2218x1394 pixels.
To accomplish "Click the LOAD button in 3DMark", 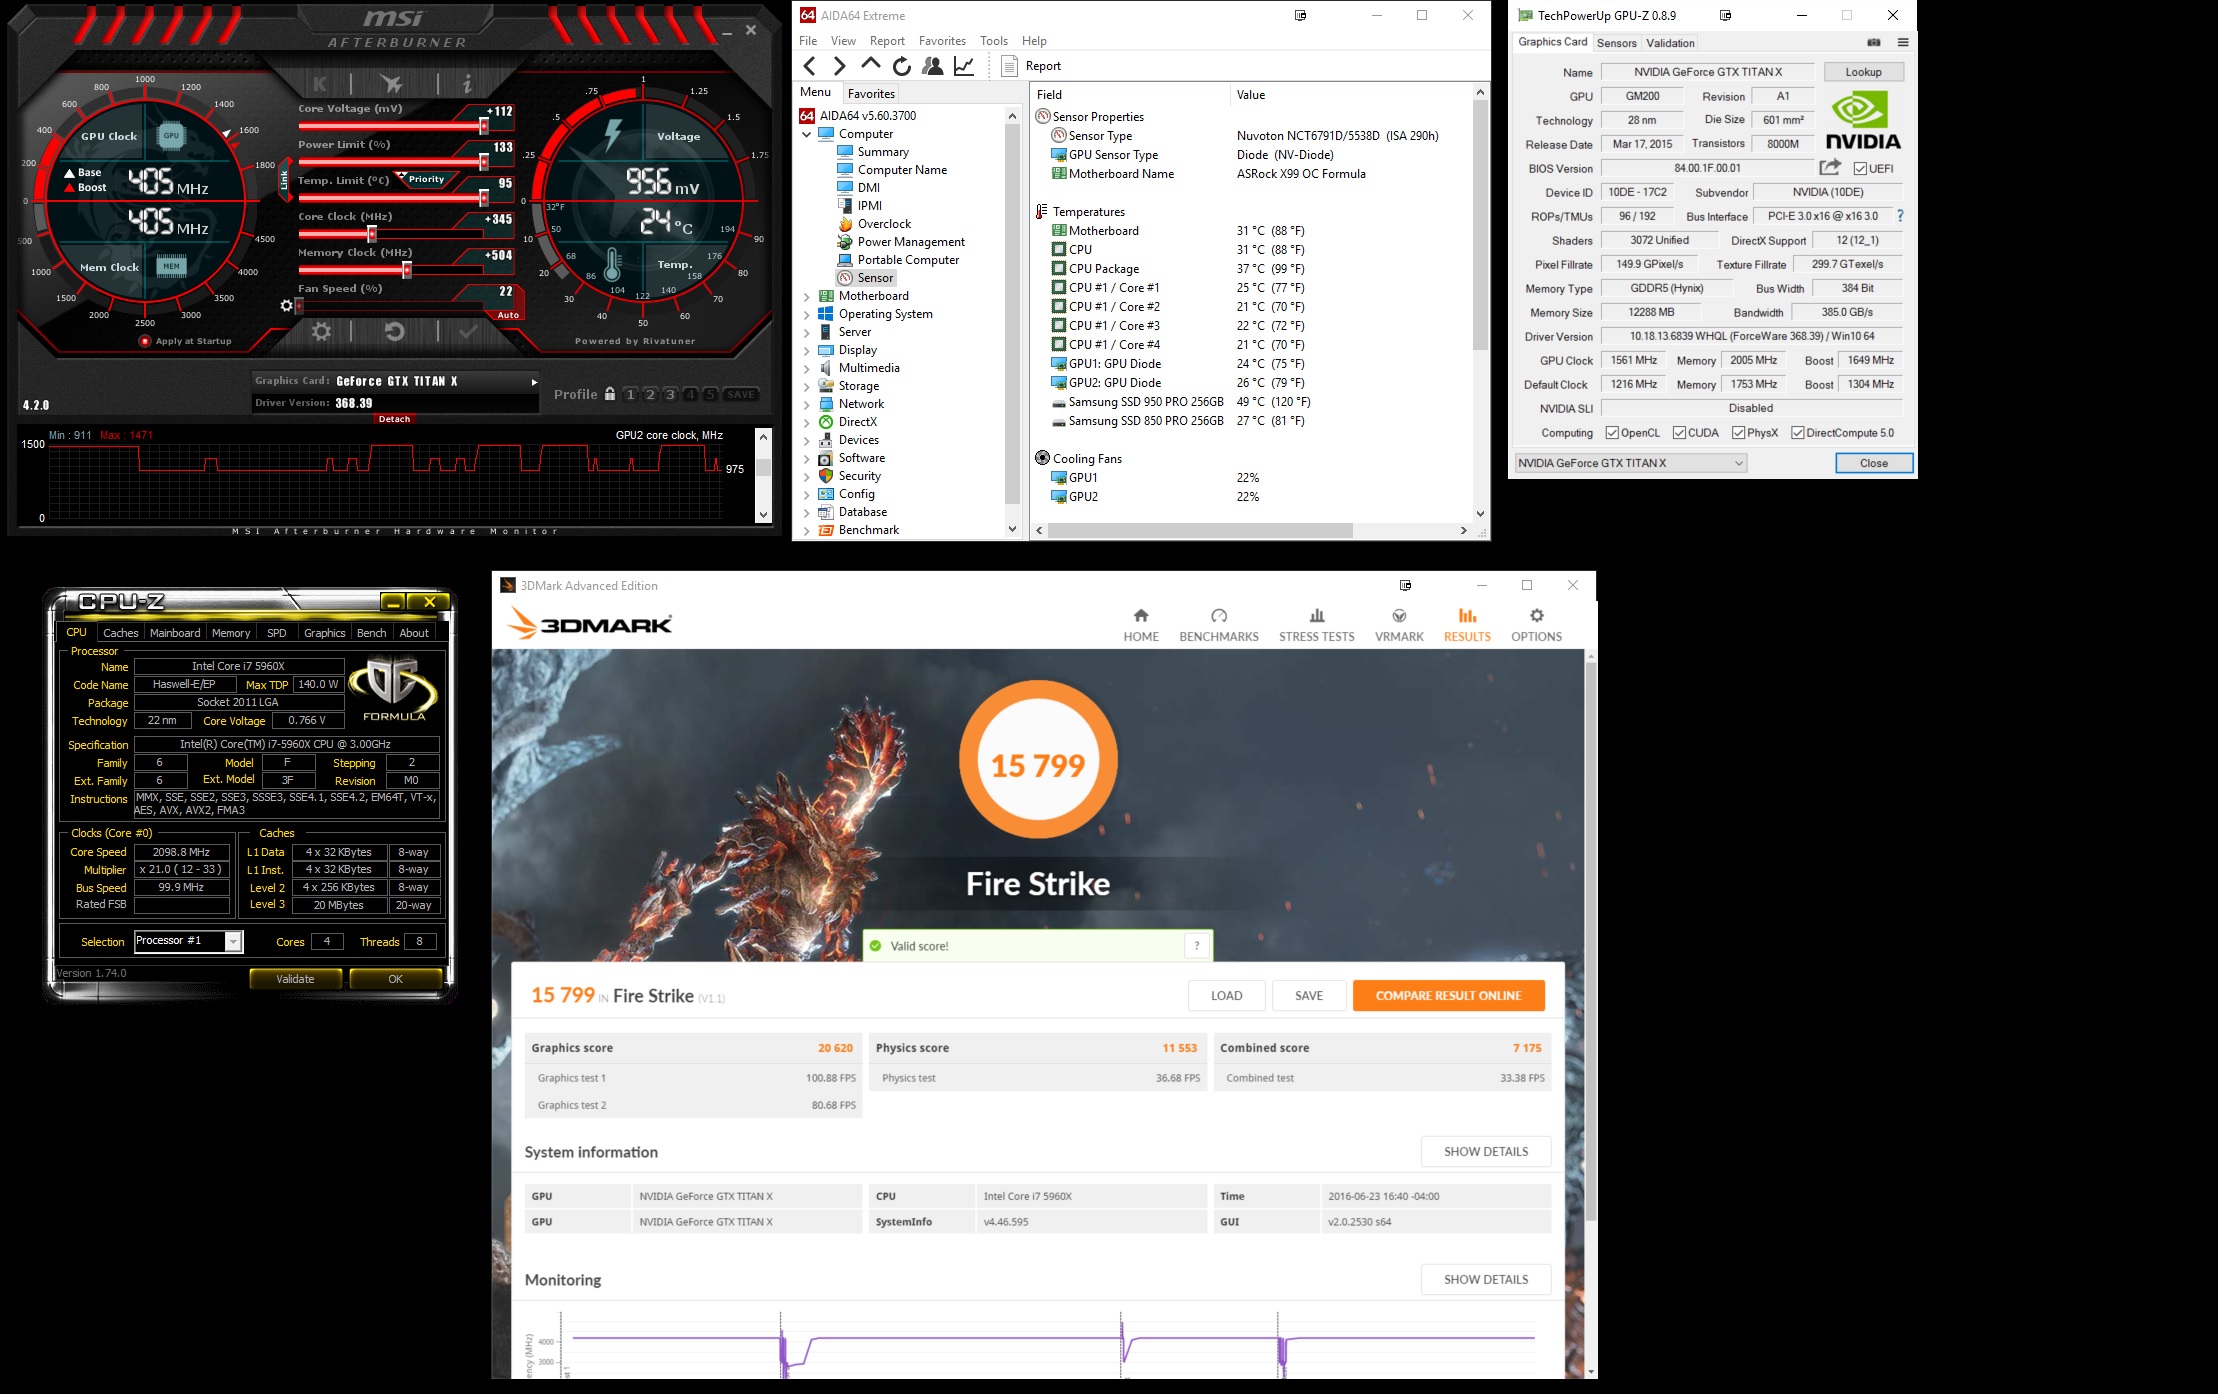I will point(1226,996).
